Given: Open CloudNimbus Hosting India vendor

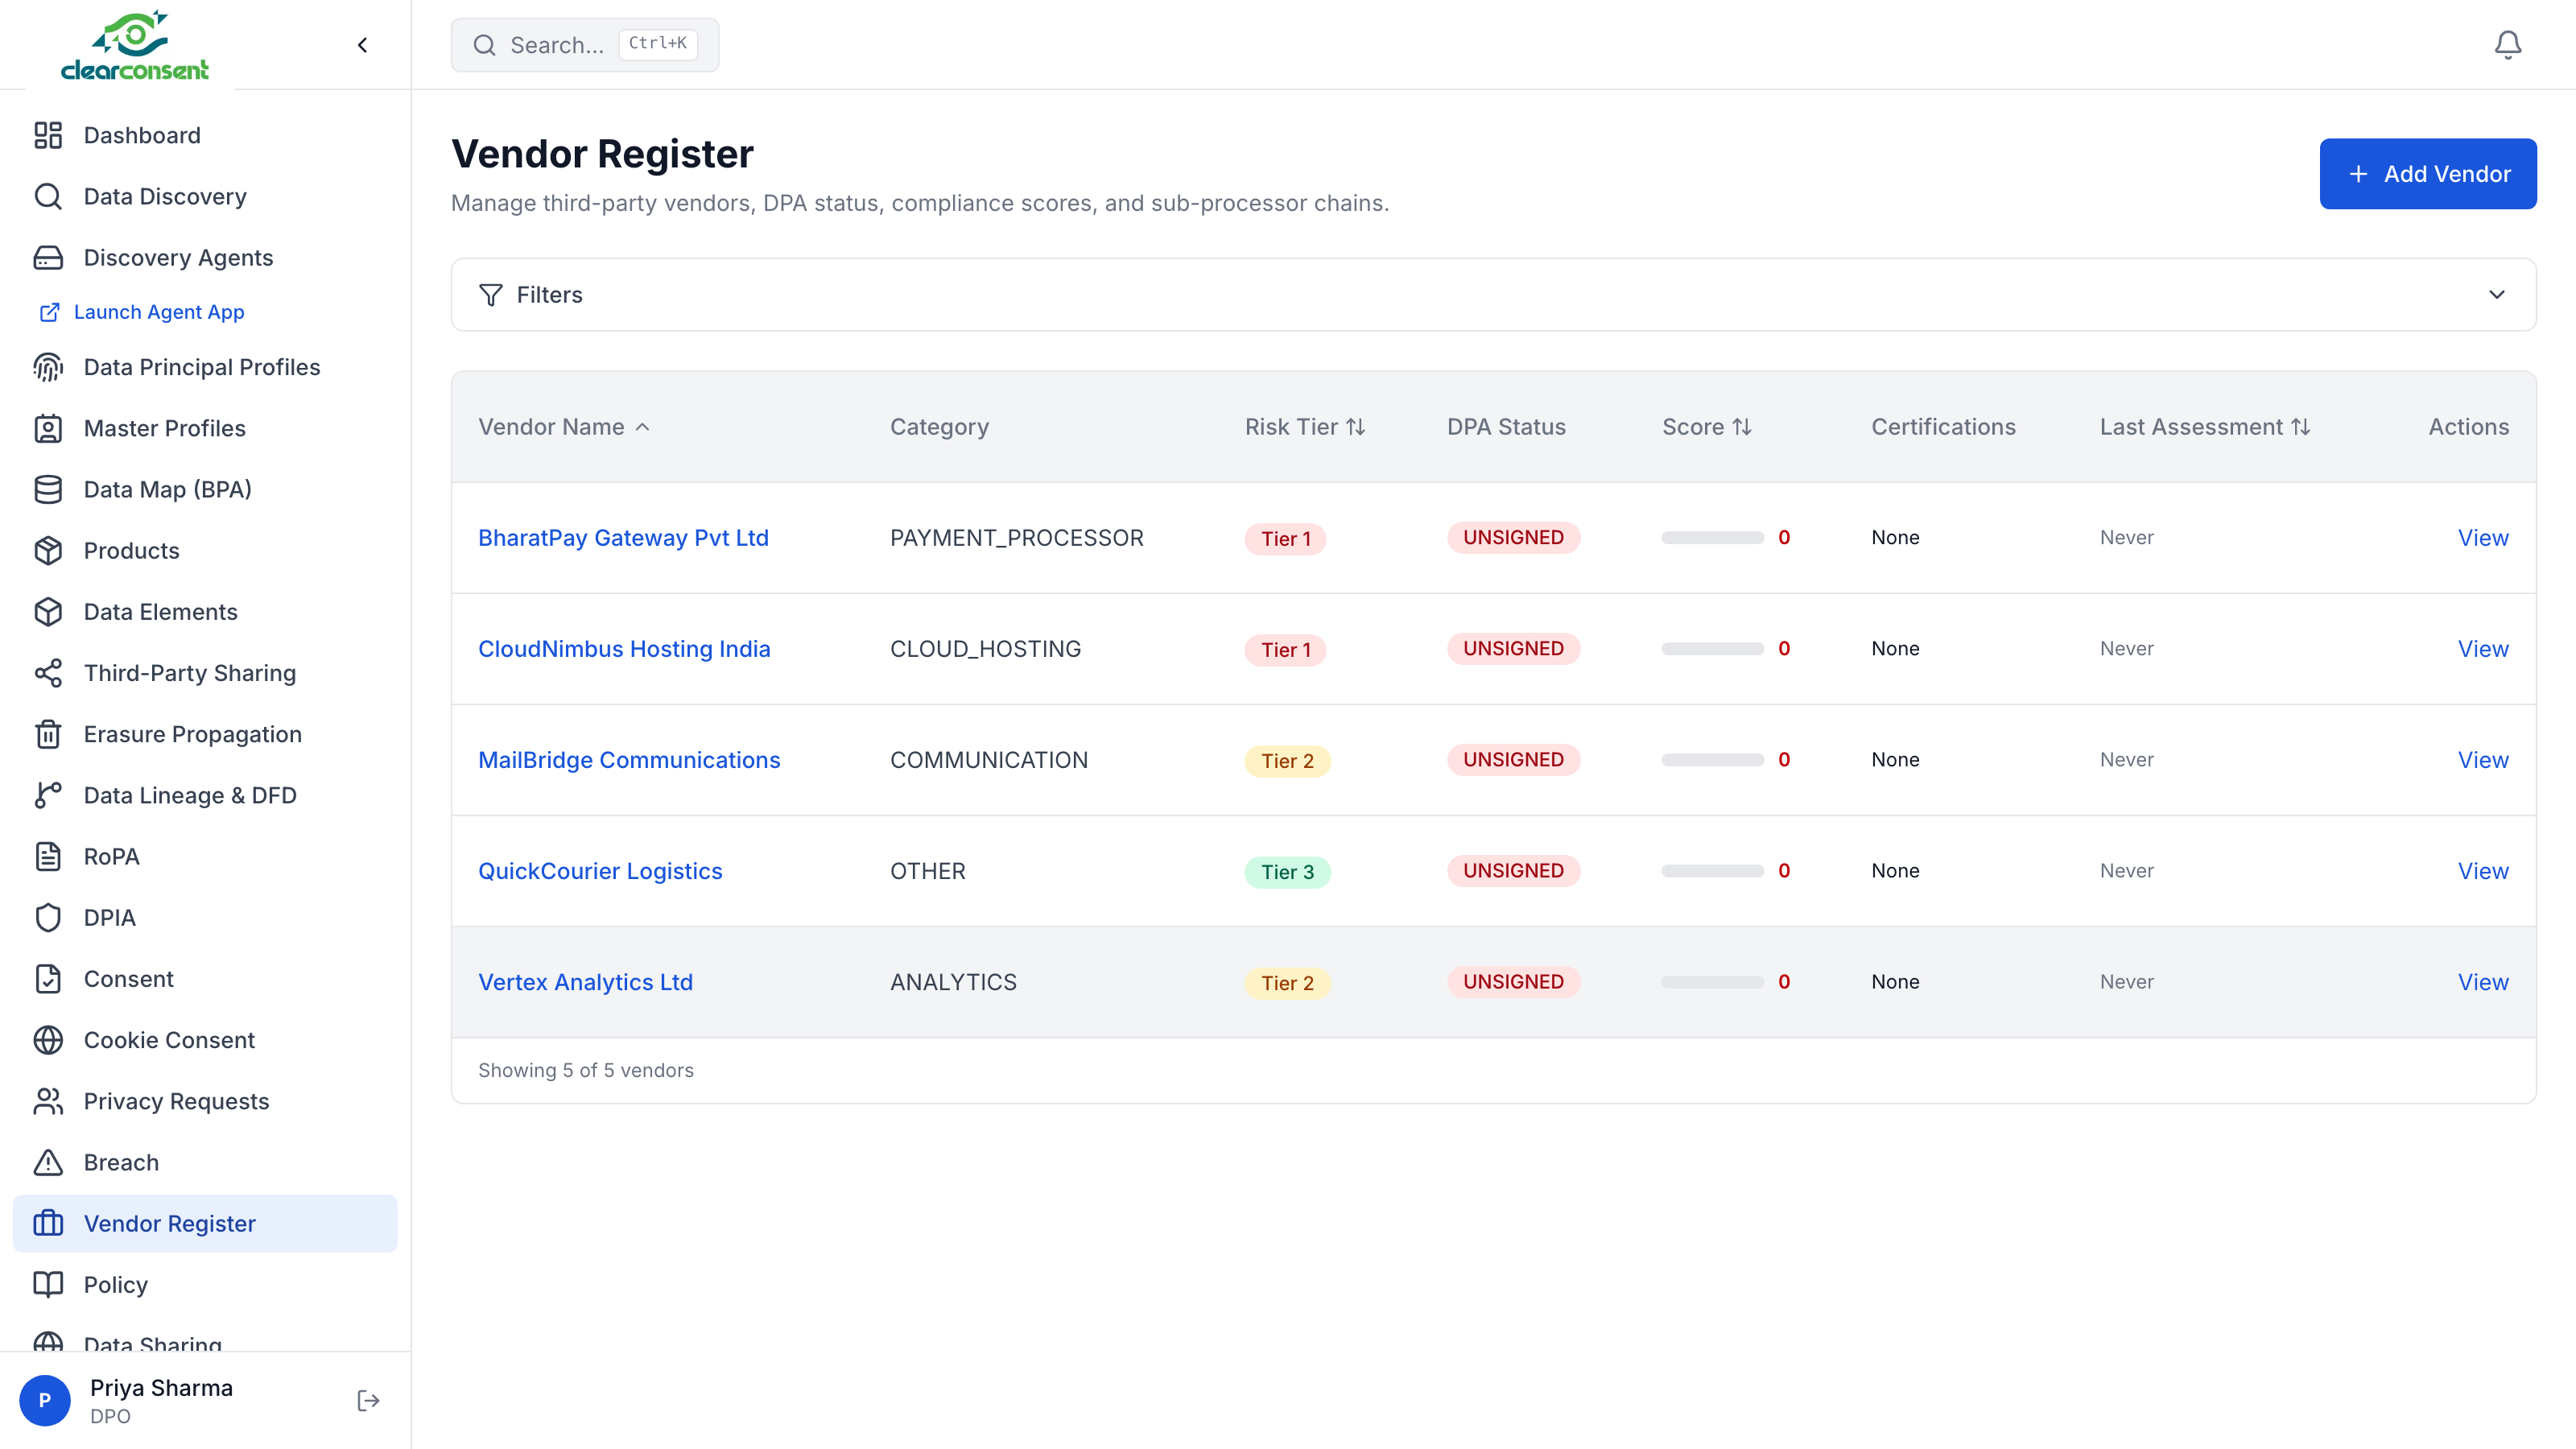Looking at the screenshot, I should (x=624, y=649).
